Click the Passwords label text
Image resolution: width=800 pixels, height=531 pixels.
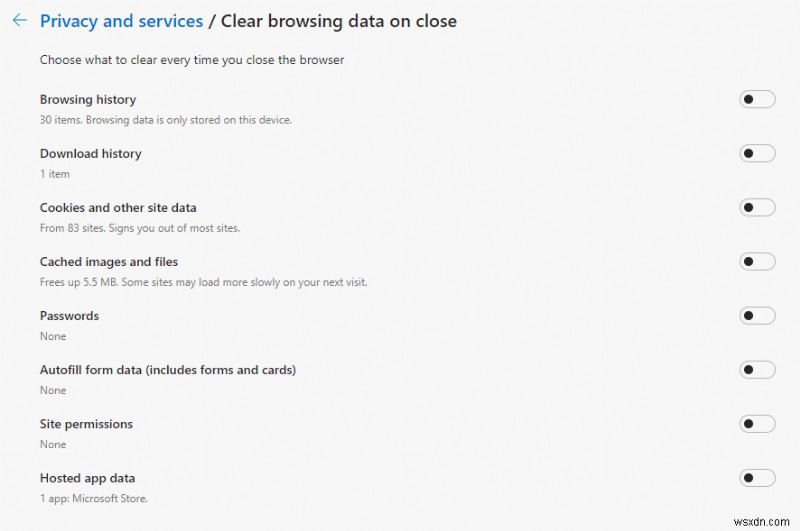coord(69,316)
